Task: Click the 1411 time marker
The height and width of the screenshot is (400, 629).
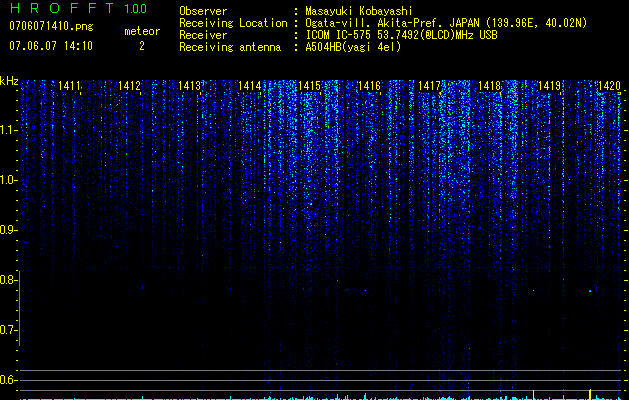Action: point(69,85)
